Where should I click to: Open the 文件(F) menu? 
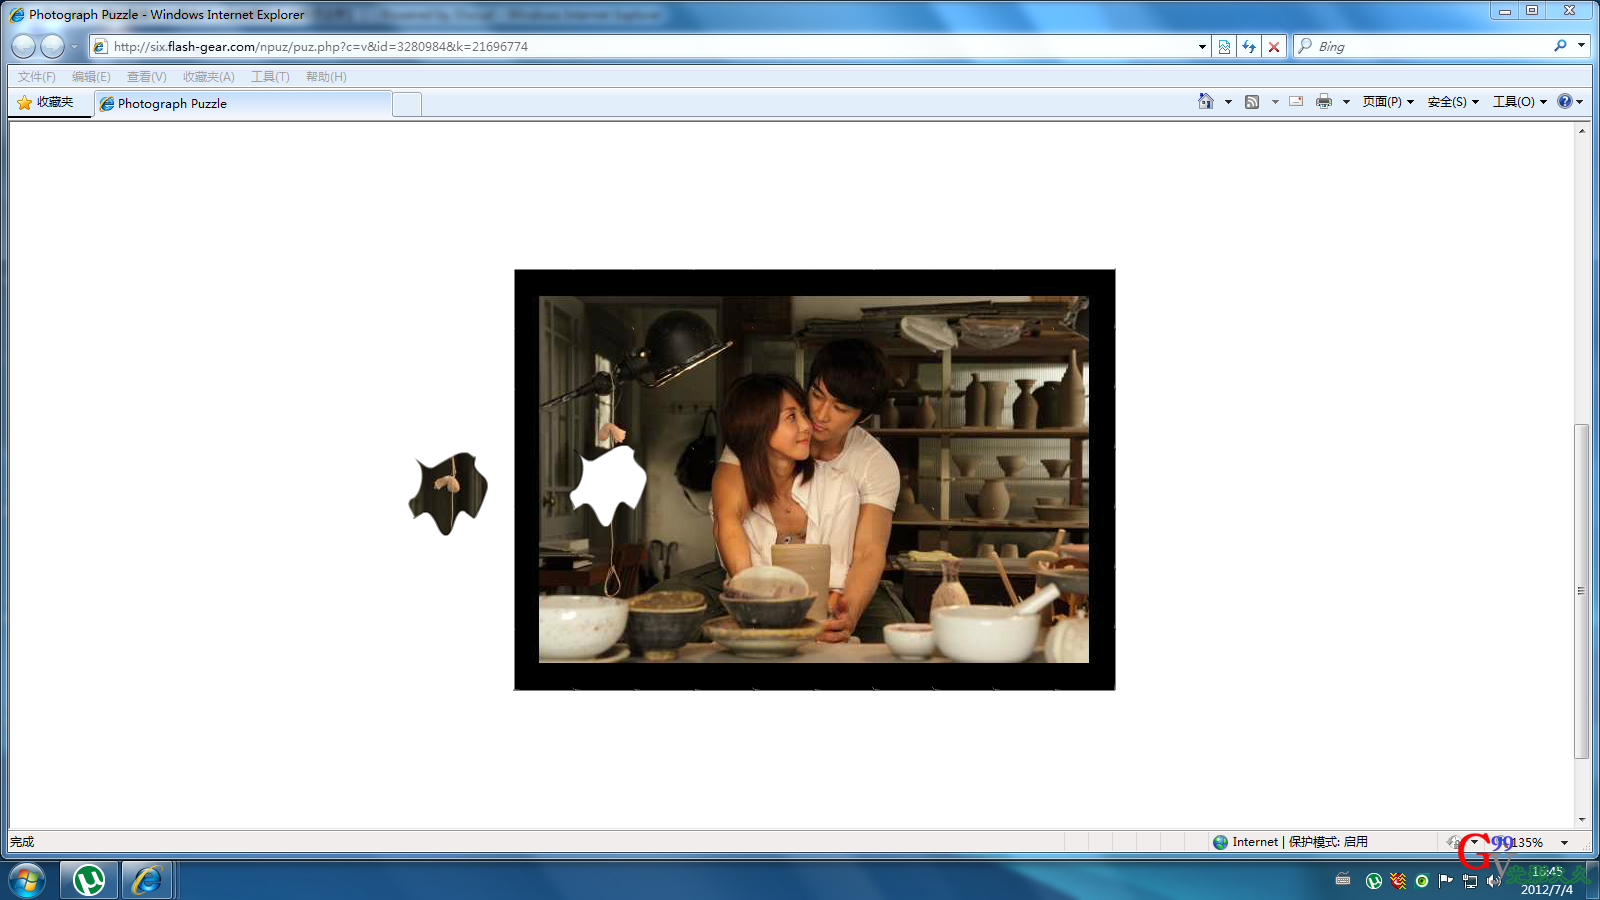[x=36, y=77]
